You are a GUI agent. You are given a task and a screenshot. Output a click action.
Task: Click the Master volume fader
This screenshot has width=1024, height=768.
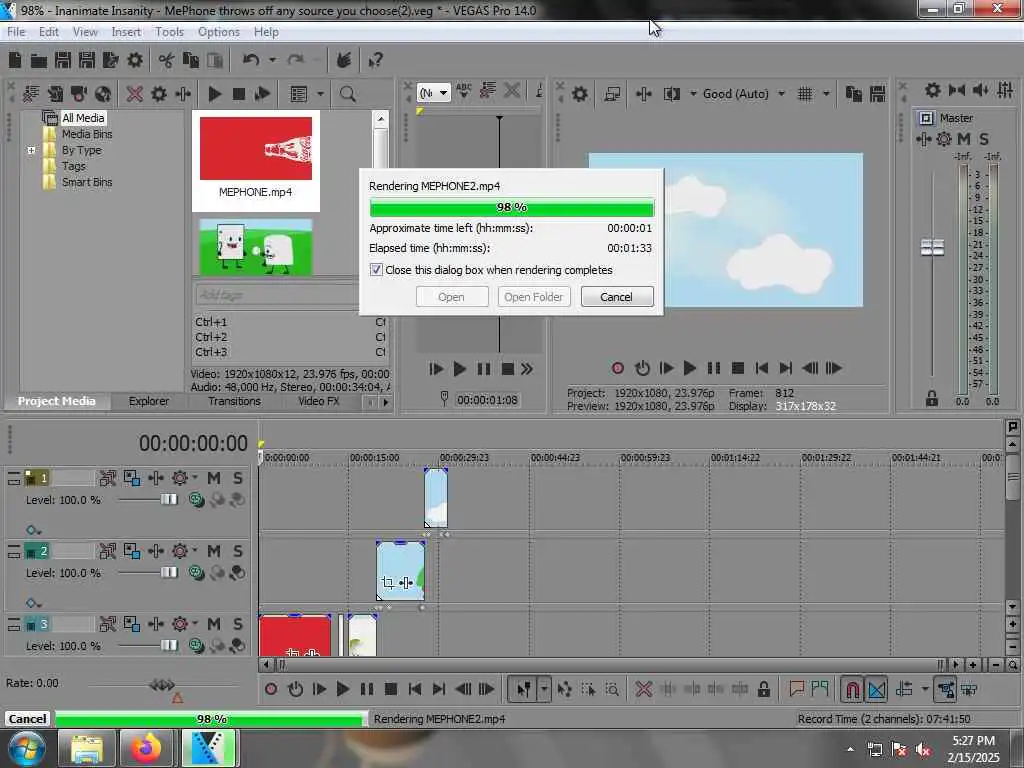[932, 248]
